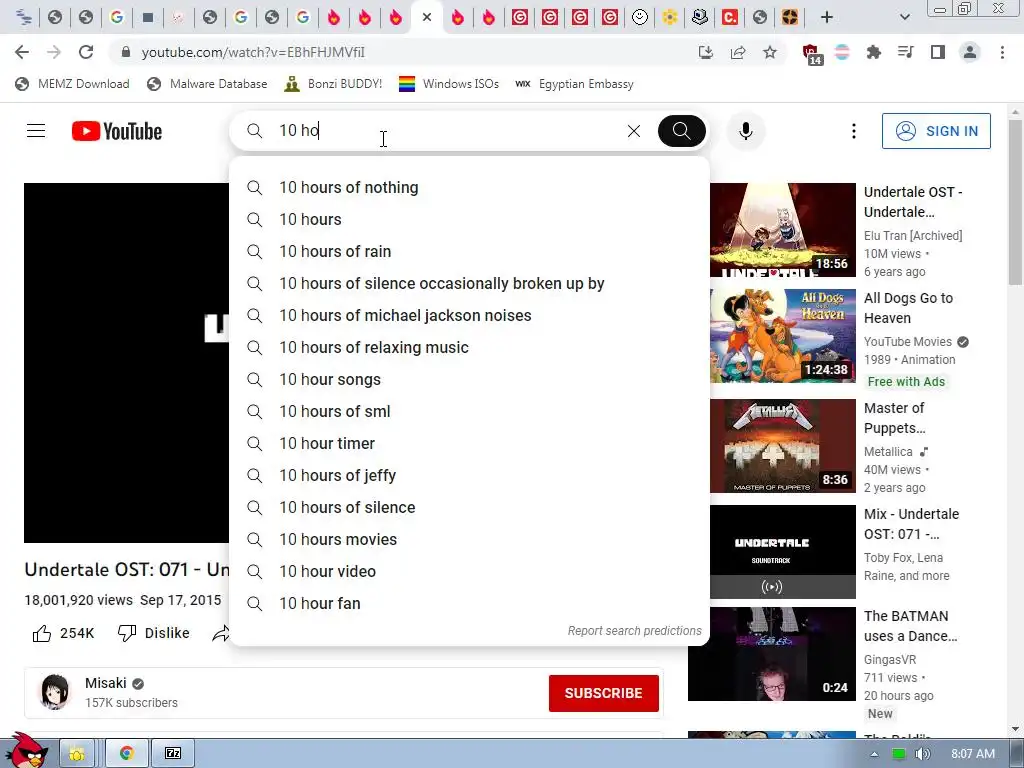The width and height of the screenshot is (1024, 768).
Task: Click the volume speaker tray icon
Action: [x=922, y=754]
